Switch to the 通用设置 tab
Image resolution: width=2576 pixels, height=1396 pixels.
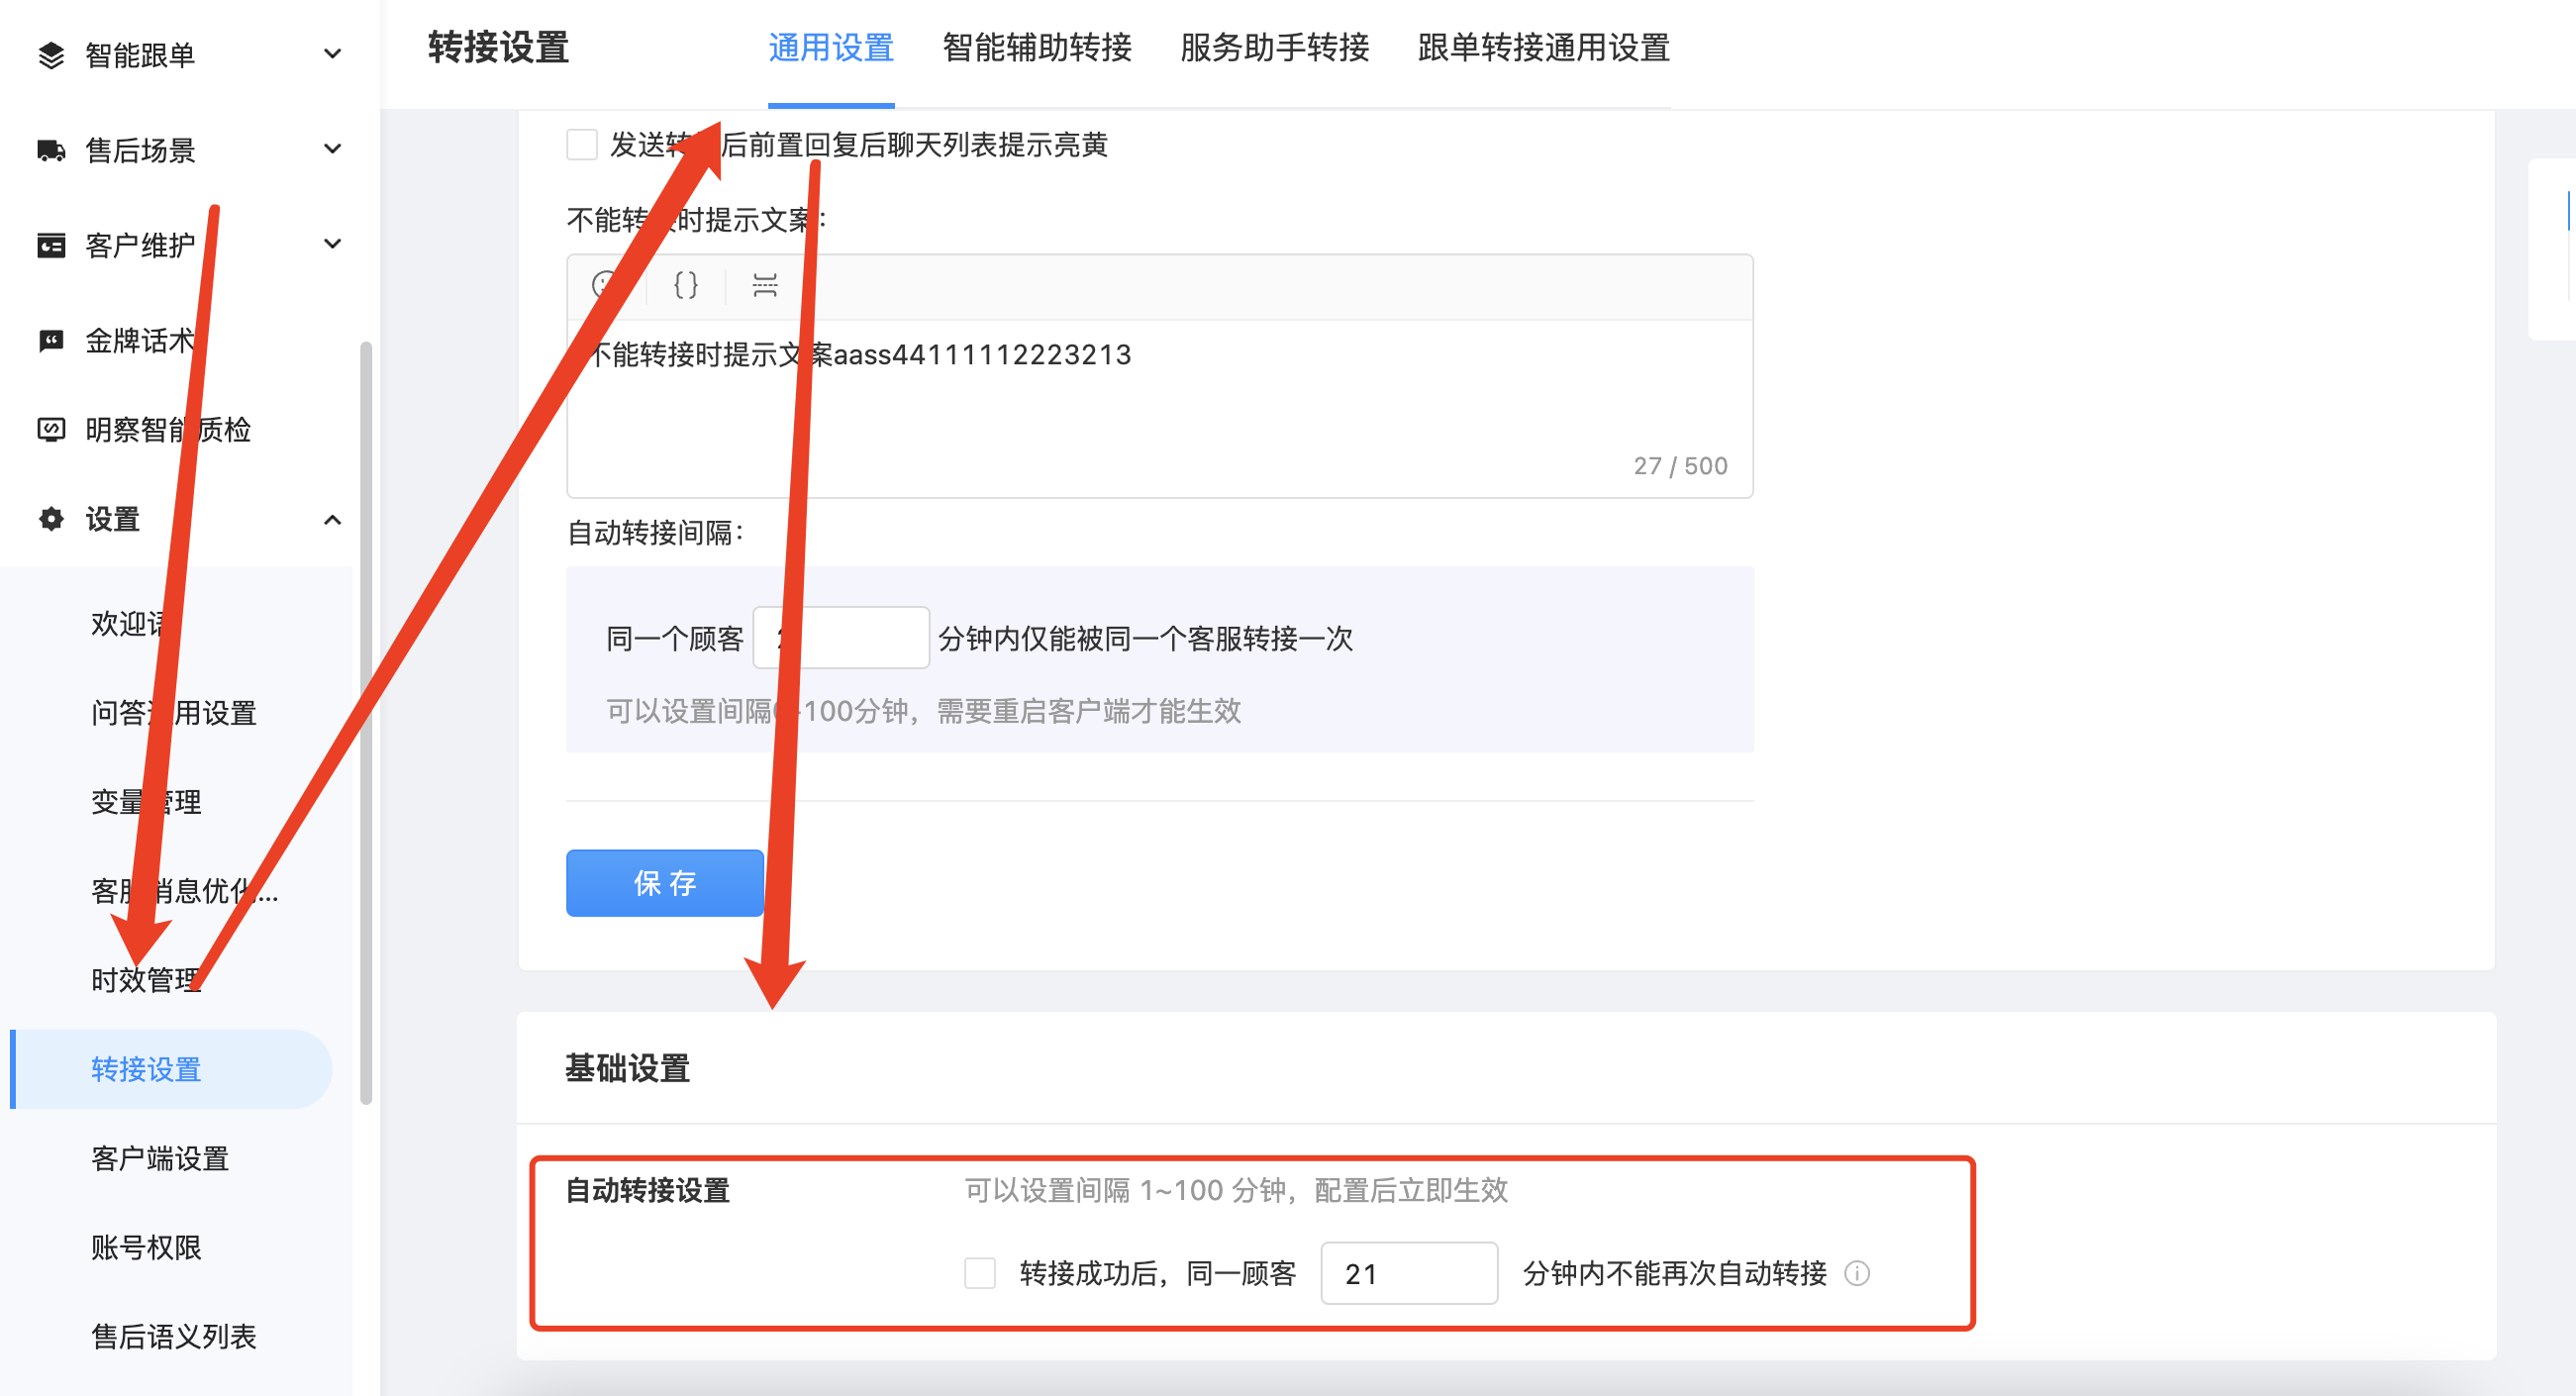pyautogui.click(x=831, y=48)
